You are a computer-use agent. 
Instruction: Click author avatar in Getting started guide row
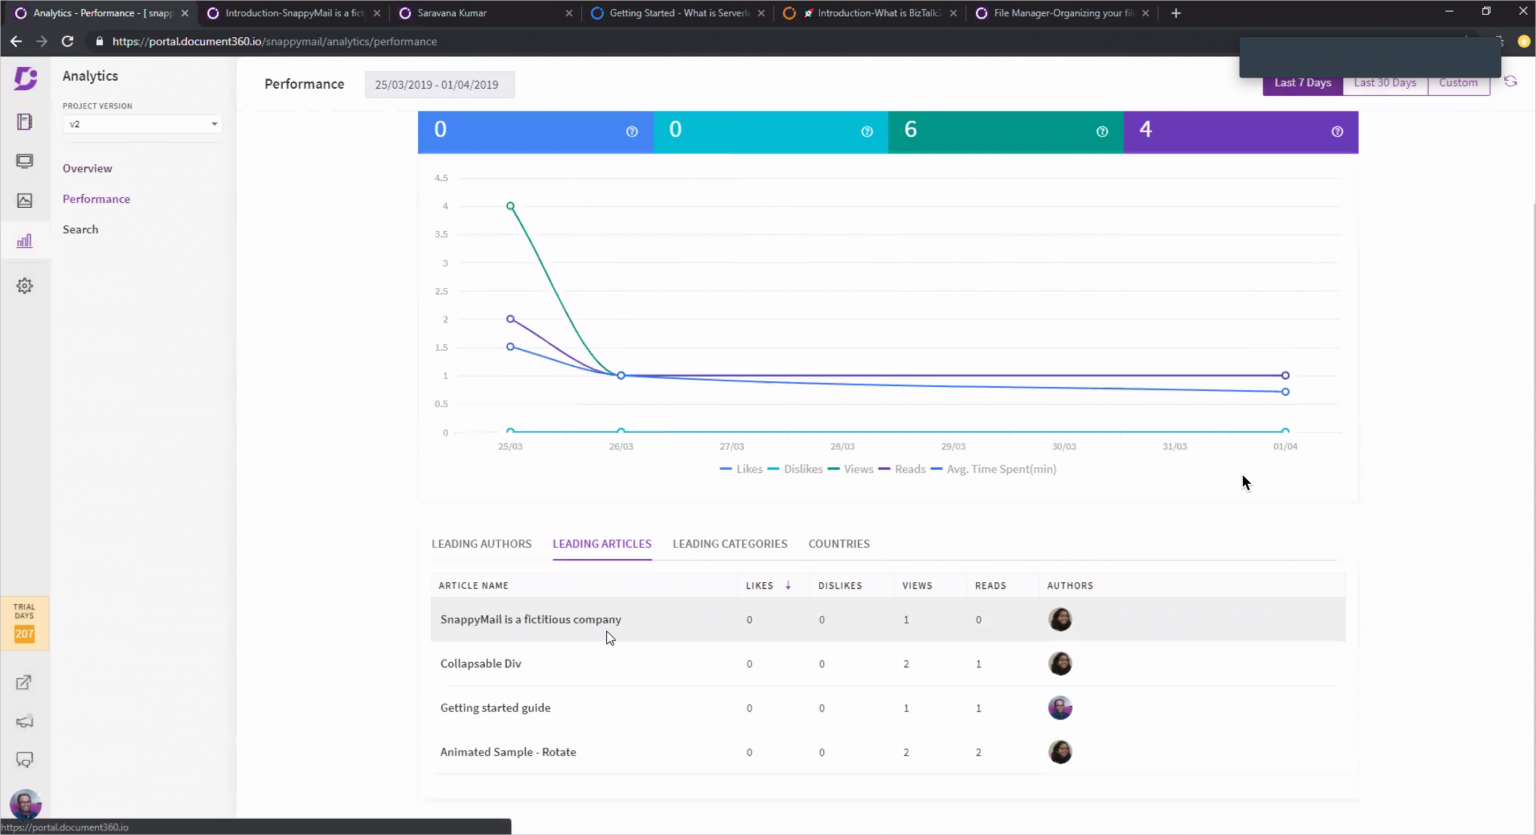point(1060,708)
